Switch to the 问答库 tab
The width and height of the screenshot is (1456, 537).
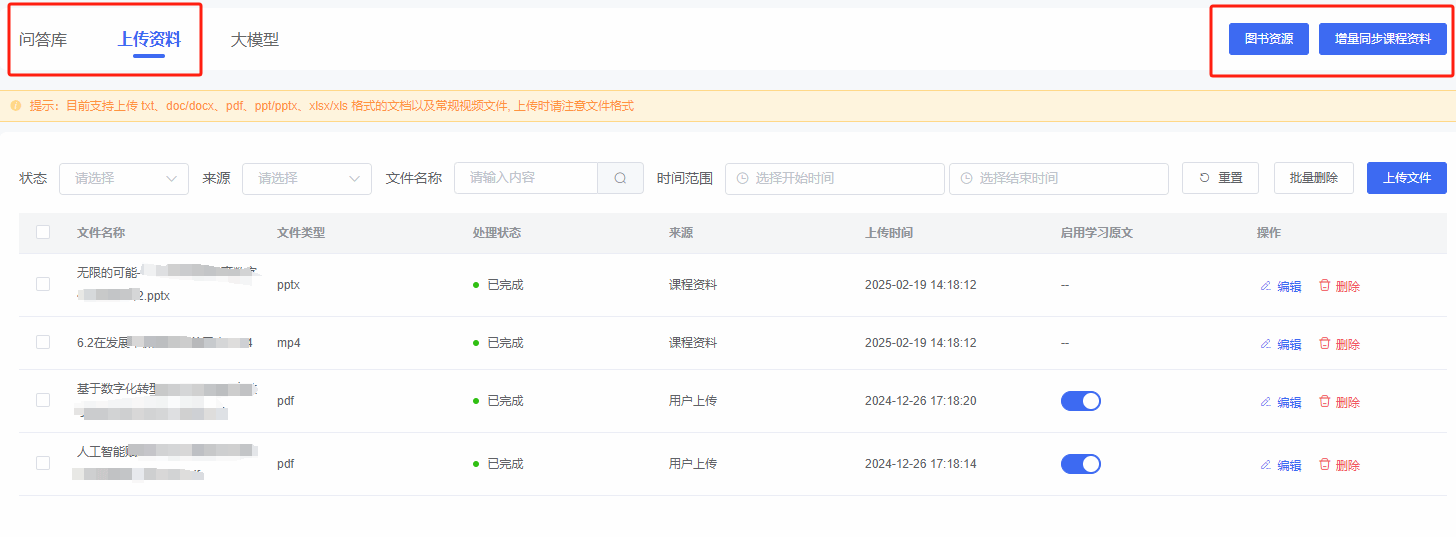(43, 40)
